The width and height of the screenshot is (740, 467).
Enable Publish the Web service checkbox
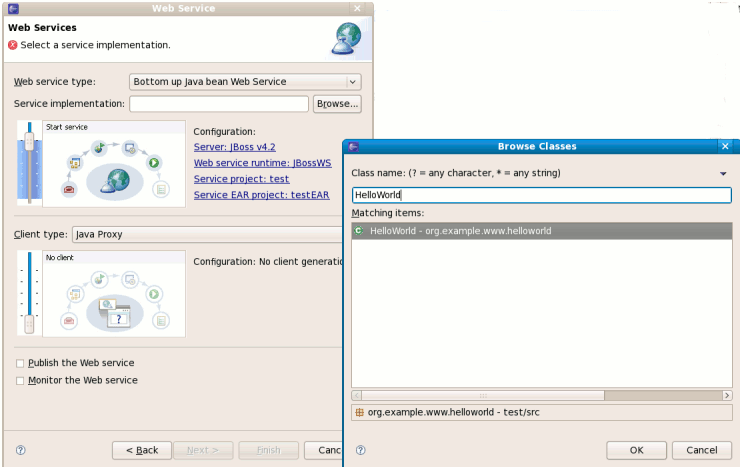[x=20, y=363]
